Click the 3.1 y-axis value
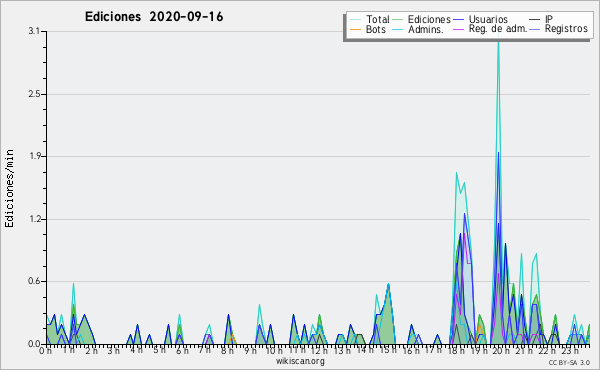The image size is (600, 370). (x=34, y=31)
